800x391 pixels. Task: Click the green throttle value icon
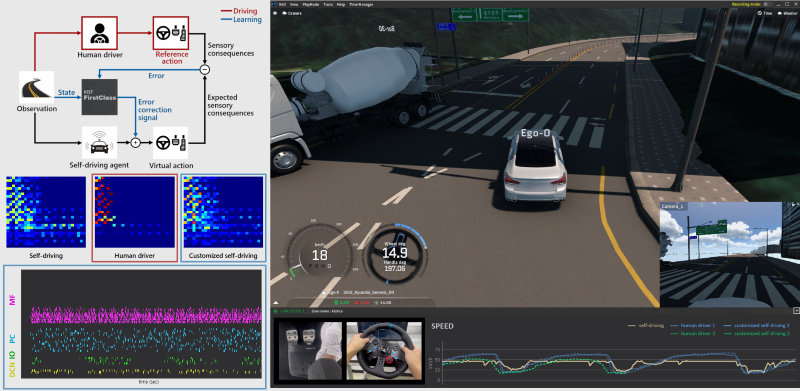pos(336,302)
